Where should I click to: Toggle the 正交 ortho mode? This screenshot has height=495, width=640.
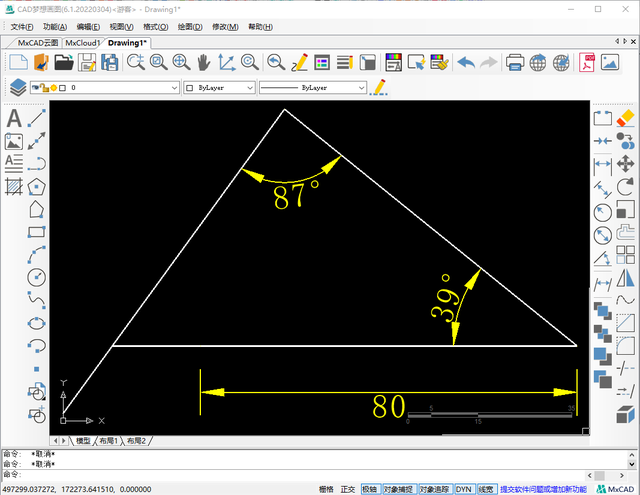click(x=348, y=489)
